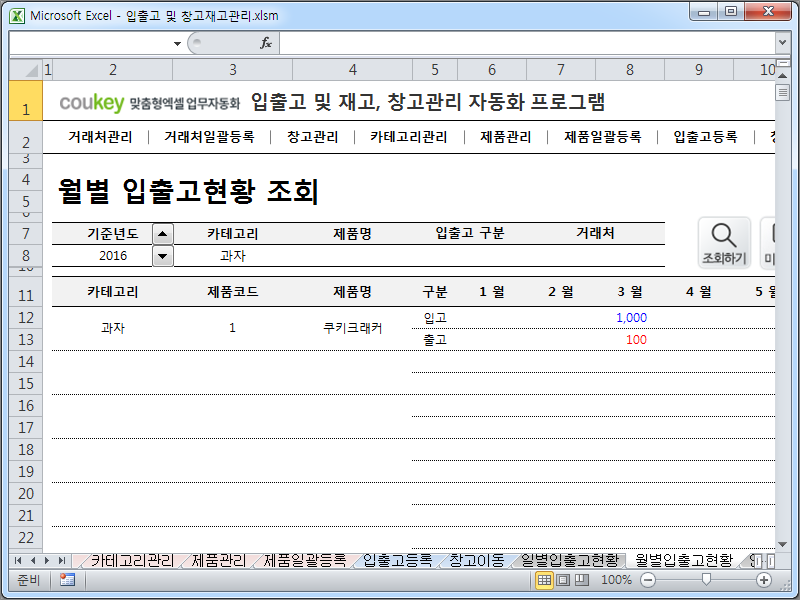Viewport: 800px width, 600px height.
Task: Click the macro record icon in status bar
Action: tap(67, 580)
